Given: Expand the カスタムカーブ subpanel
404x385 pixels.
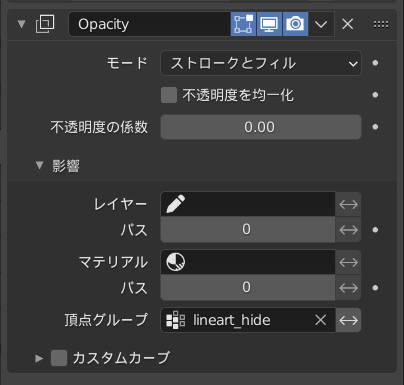Looking at the screenshot, I should click(39, 358).
